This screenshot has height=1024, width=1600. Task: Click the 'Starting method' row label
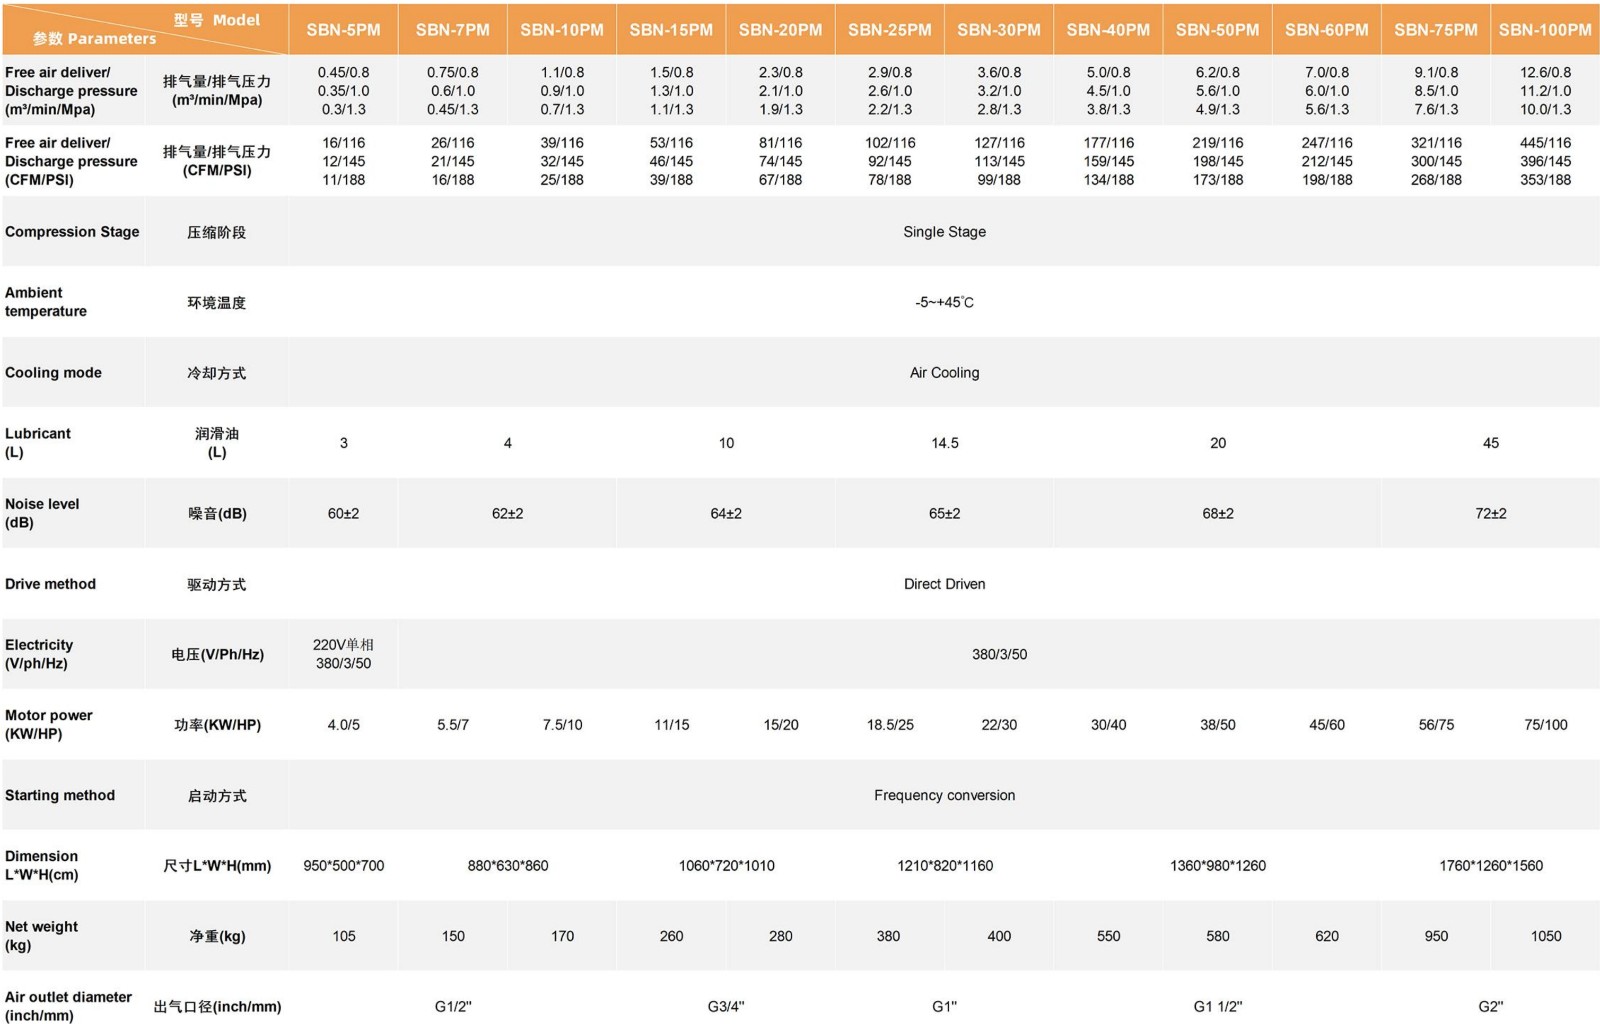[x=60, y=795]
